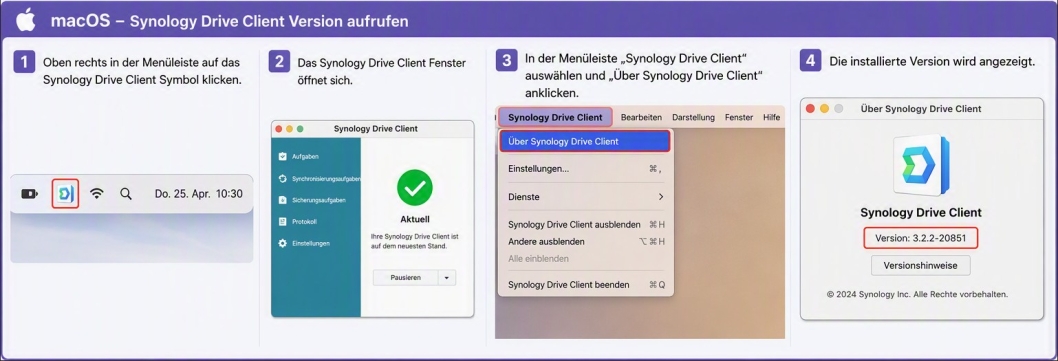
Task: Open the Hilfe menu
Action: (x=771, y=117)
